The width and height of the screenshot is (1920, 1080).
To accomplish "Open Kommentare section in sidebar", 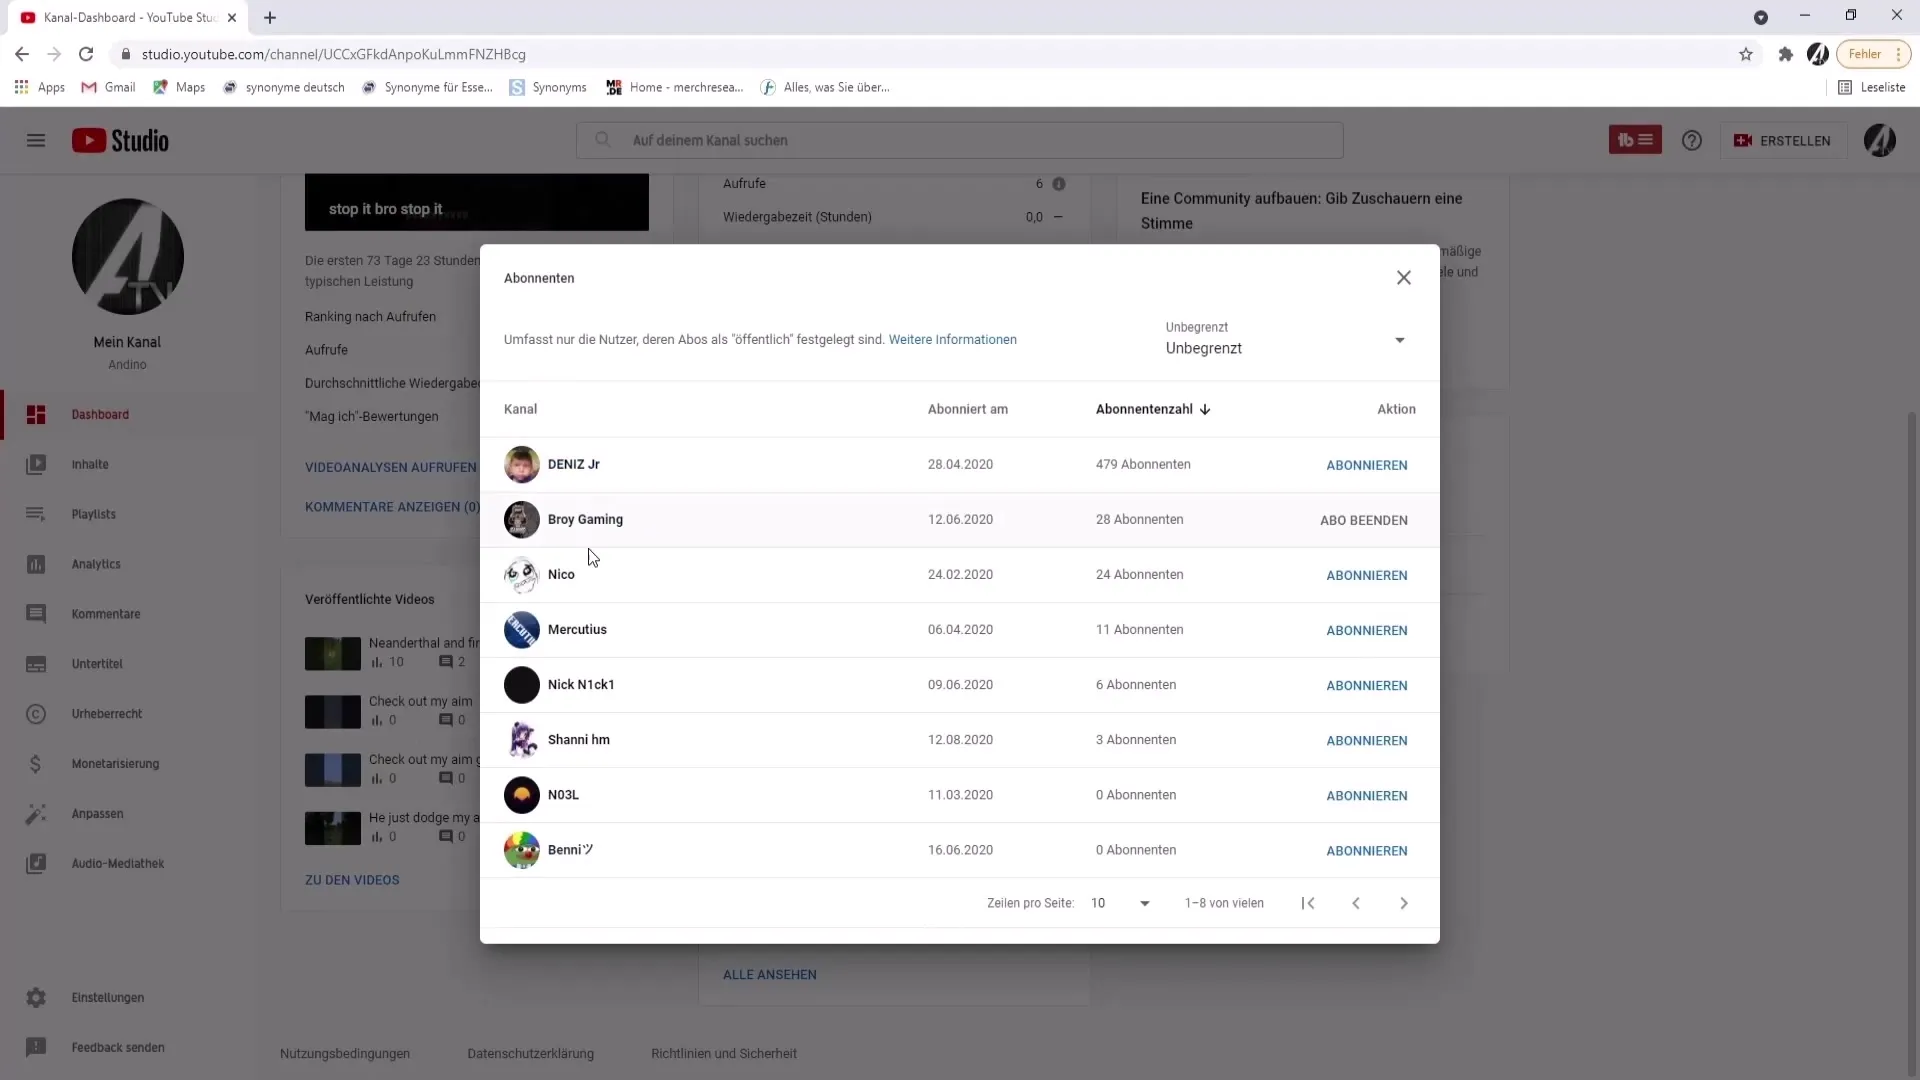I will [105, 613].
